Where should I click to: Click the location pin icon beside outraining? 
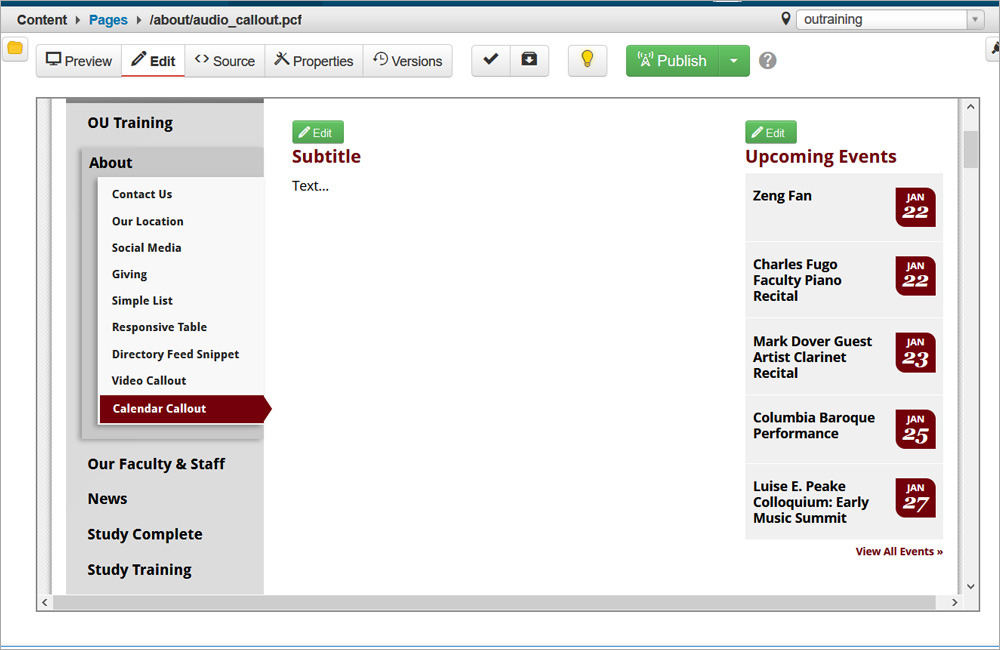(x=786, y=18)
